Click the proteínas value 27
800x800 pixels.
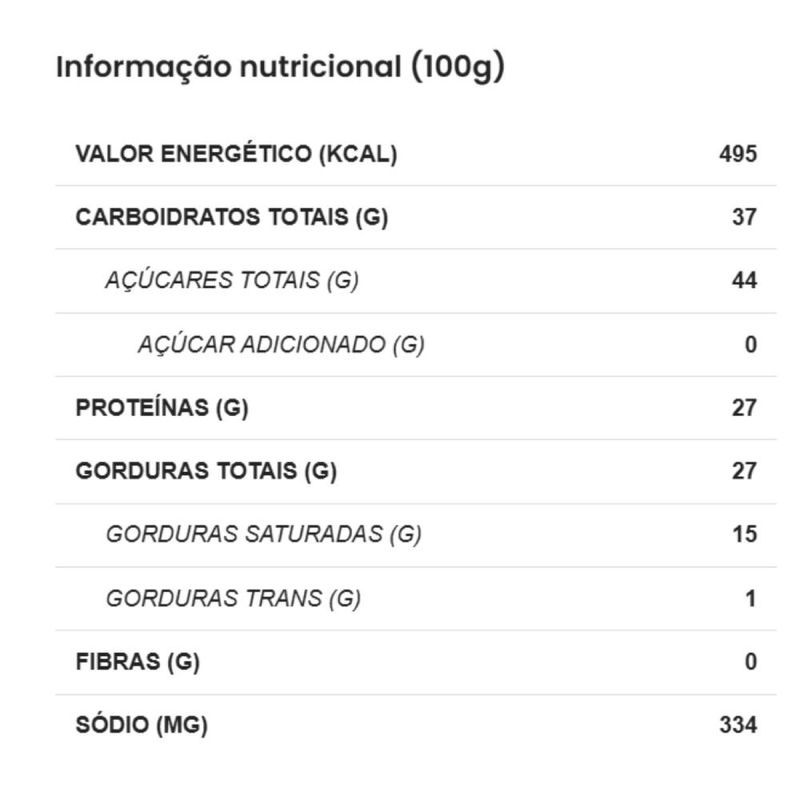(x=744, y=408)
